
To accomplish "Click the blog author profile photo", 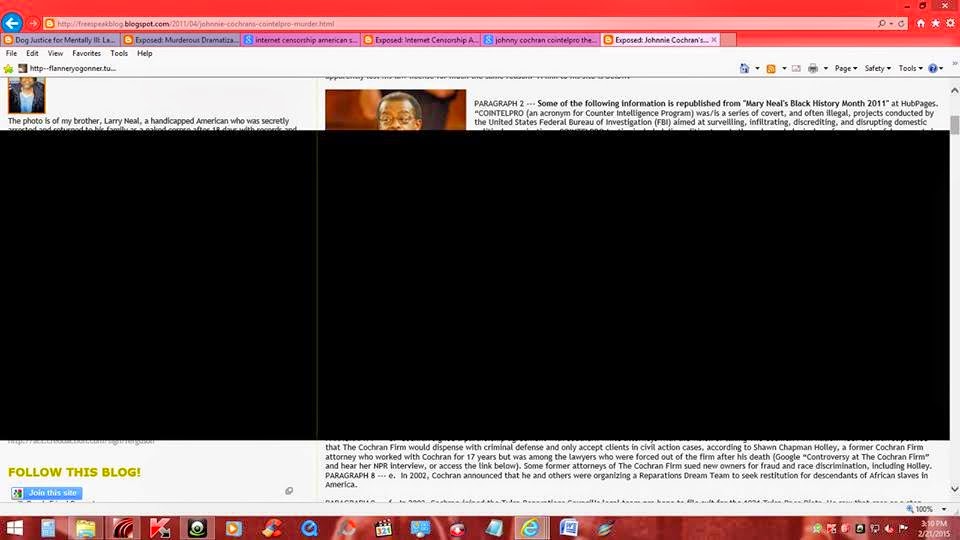I will tap(26, 96).
